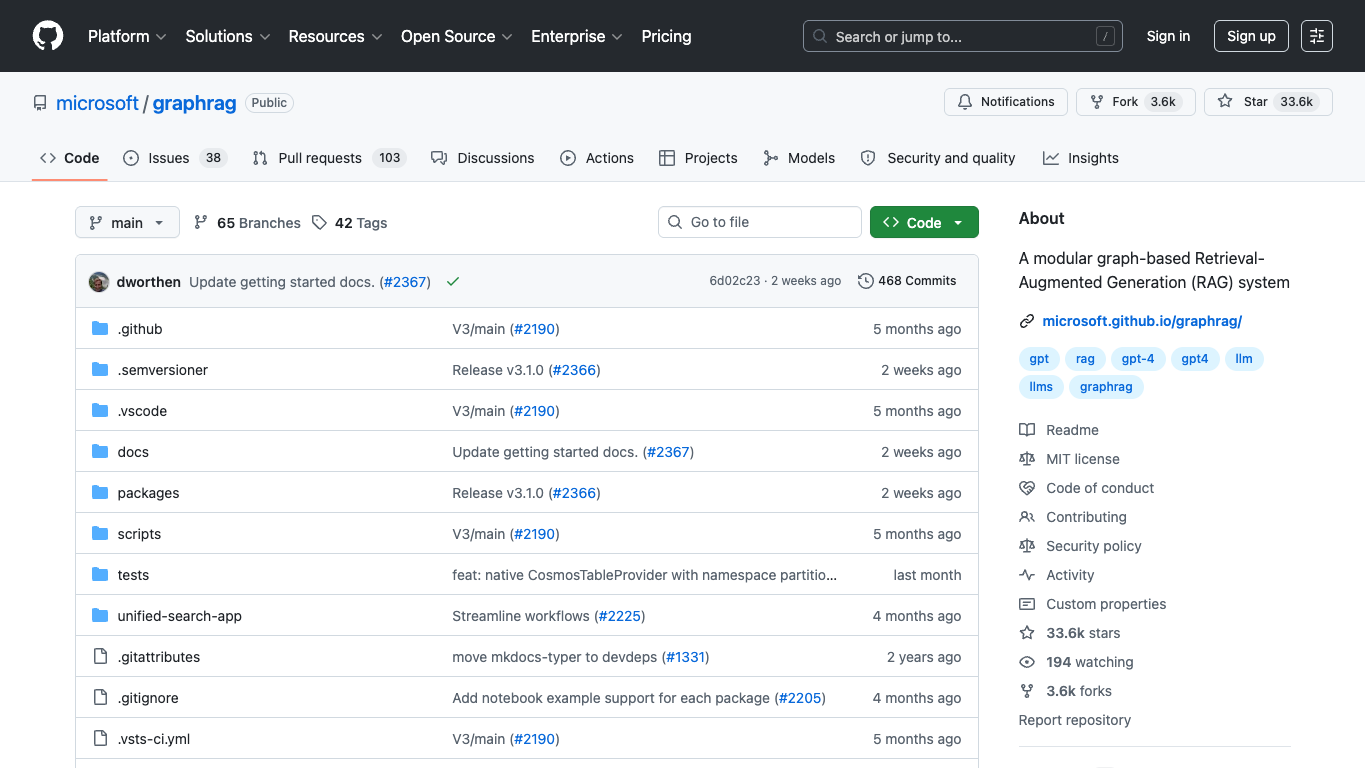
Task: Select the gpt-4 topic tag
Action: (x=1138, y=359)
